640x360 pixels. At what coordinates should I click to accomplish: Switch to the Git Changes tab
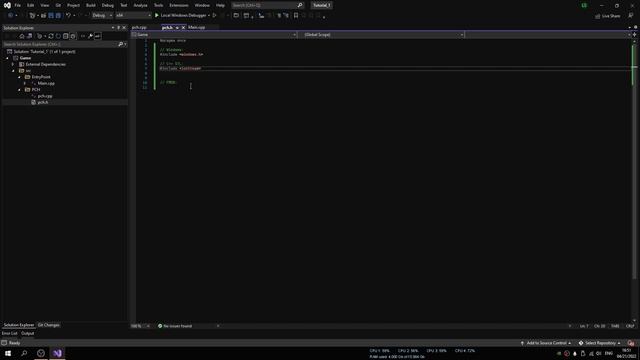(49, 325)
